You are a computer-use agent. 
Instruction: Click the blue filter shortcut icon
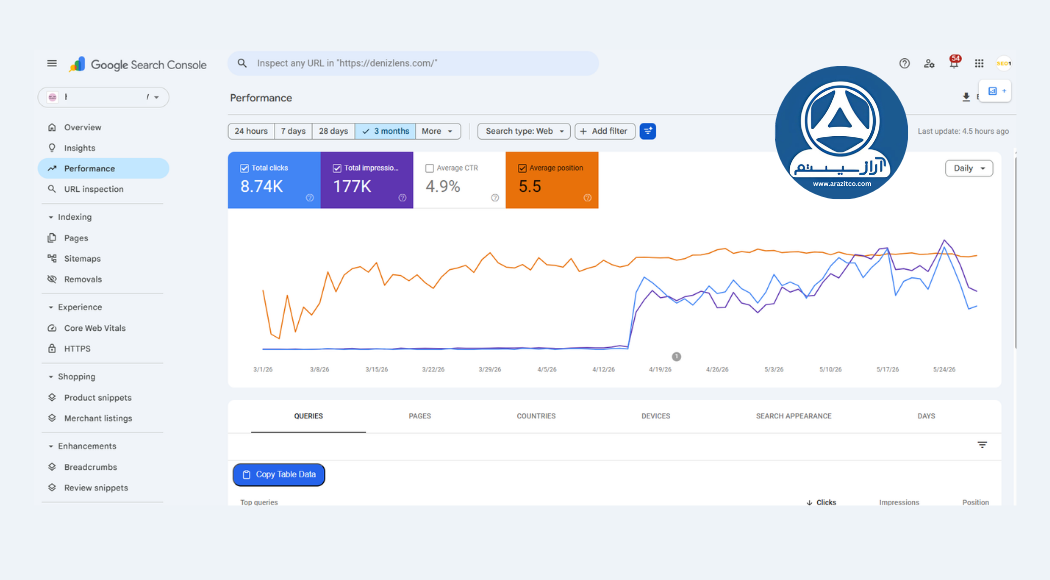click(648, 131)
